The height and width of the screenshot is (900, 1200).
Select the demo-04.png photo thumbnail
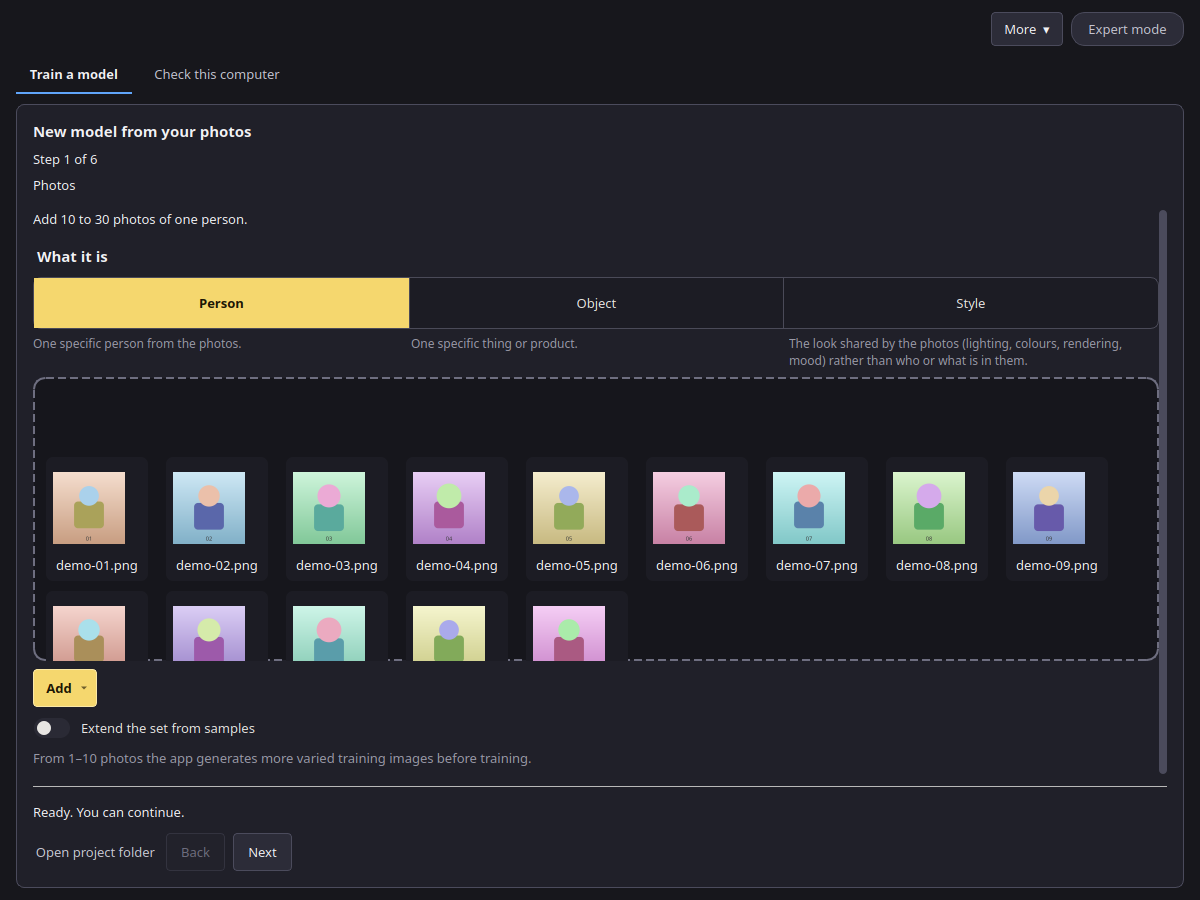coord(457,519)
